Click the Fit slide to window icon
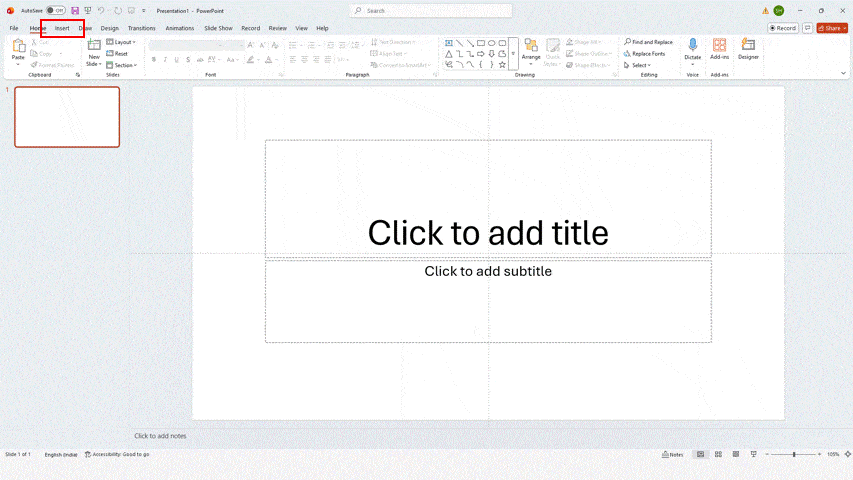 [848, 454]
